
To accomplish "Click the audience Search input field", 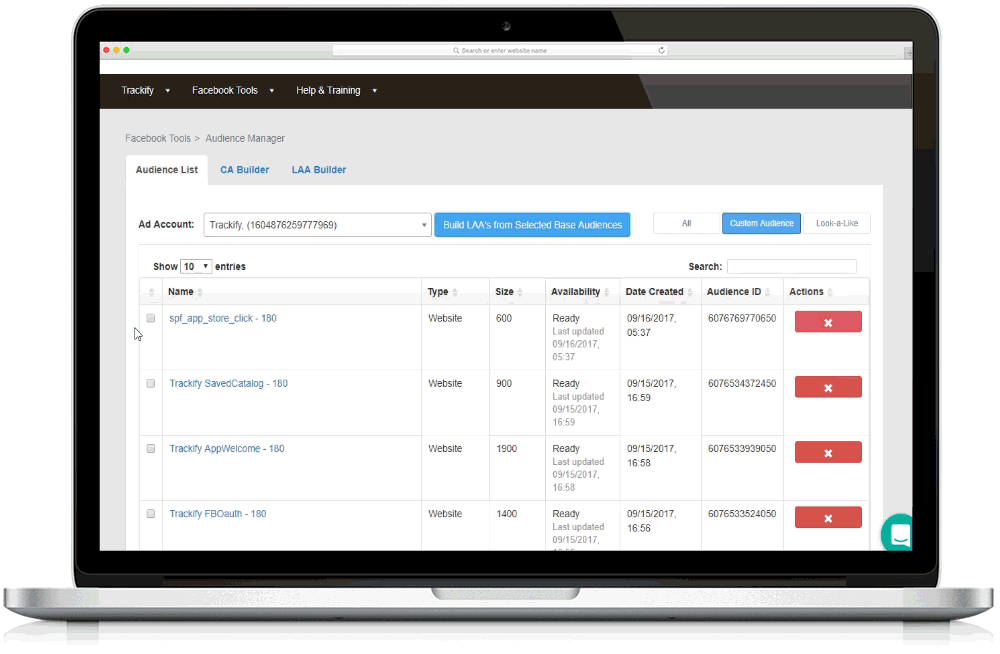I will 791,266.
